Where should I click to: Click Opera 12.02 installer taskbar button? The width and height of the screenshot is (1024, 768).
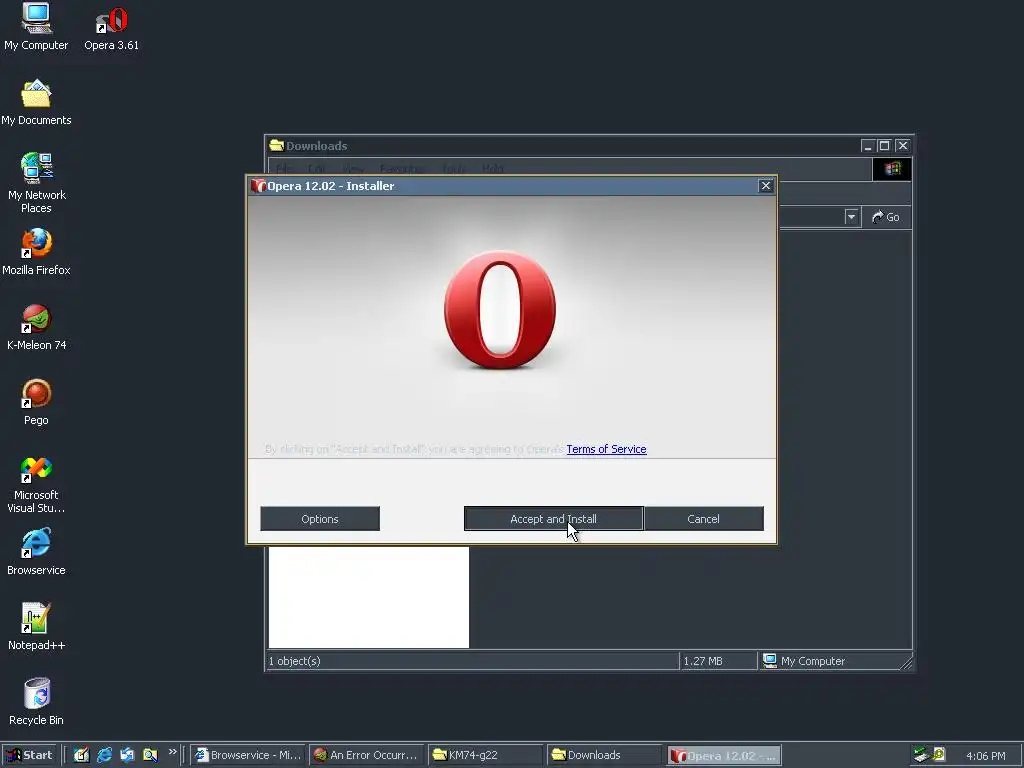(x=724, y=756)
